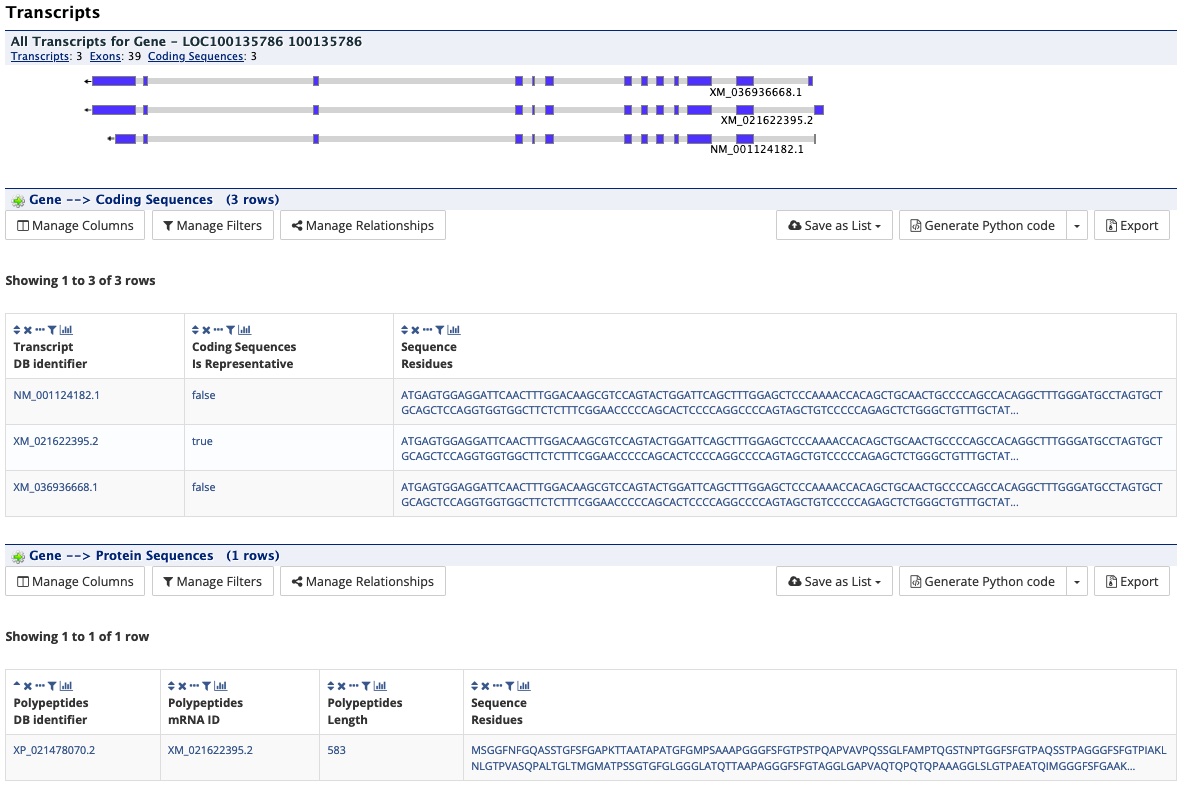Open Manage Filters for Protein Sequences table
The height and width of the screenshot is (785, 1184).
pos(213,582)
